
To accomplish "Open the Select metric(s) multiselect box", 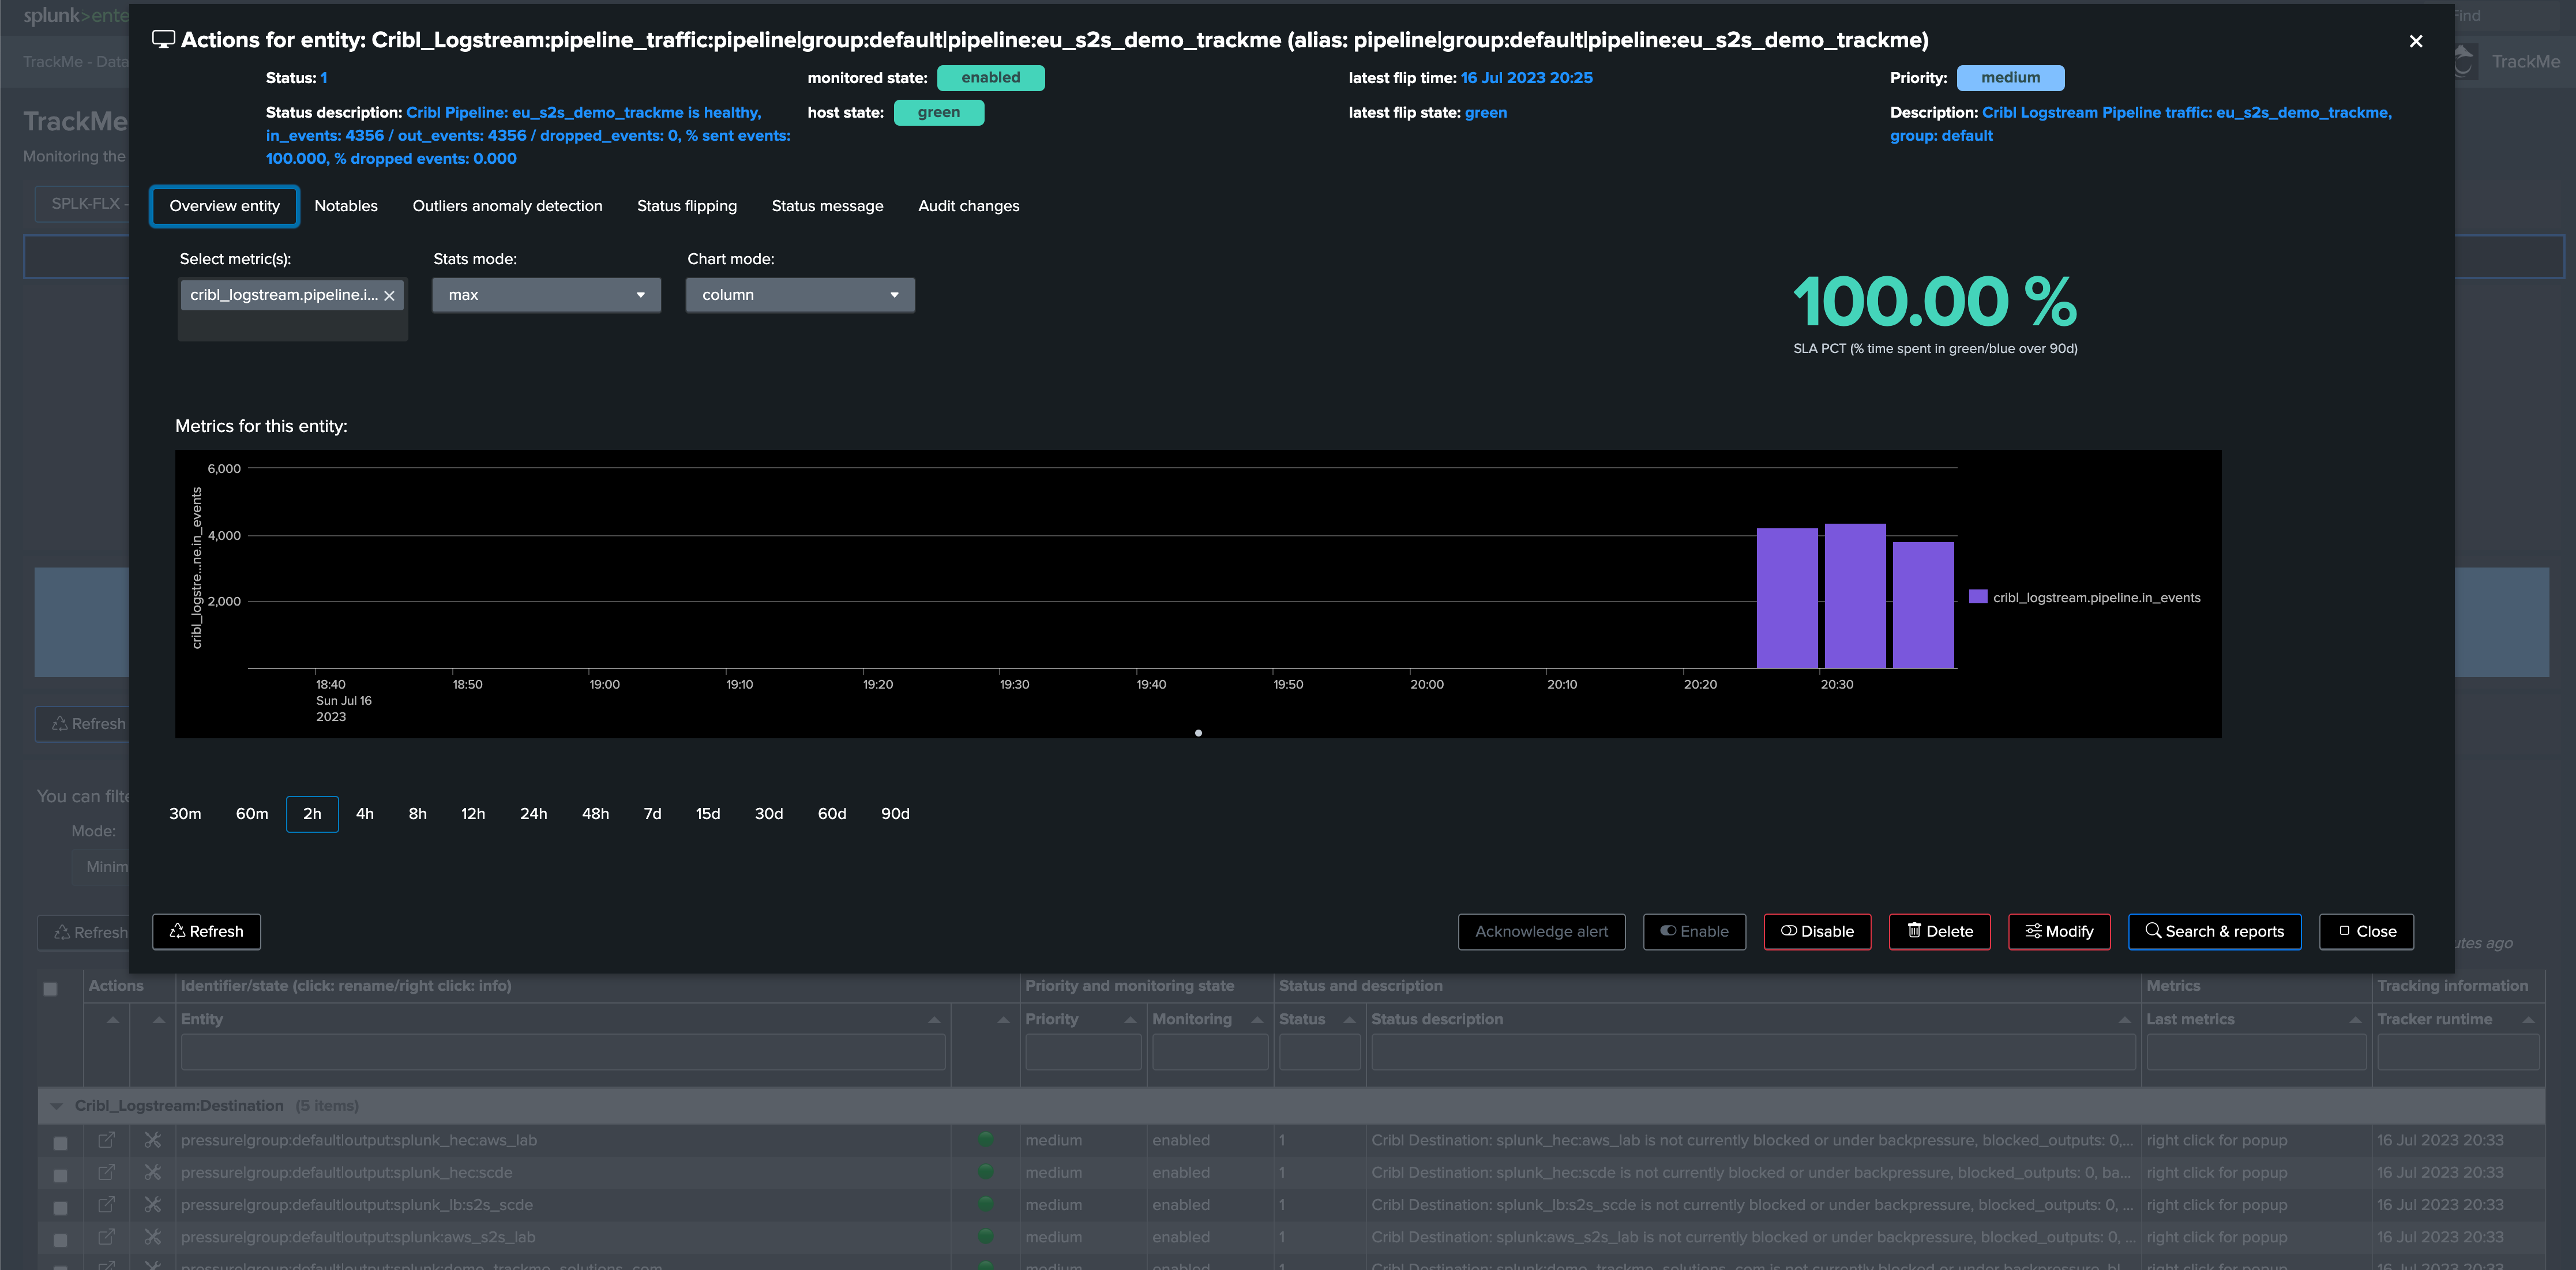I will 292,309.
